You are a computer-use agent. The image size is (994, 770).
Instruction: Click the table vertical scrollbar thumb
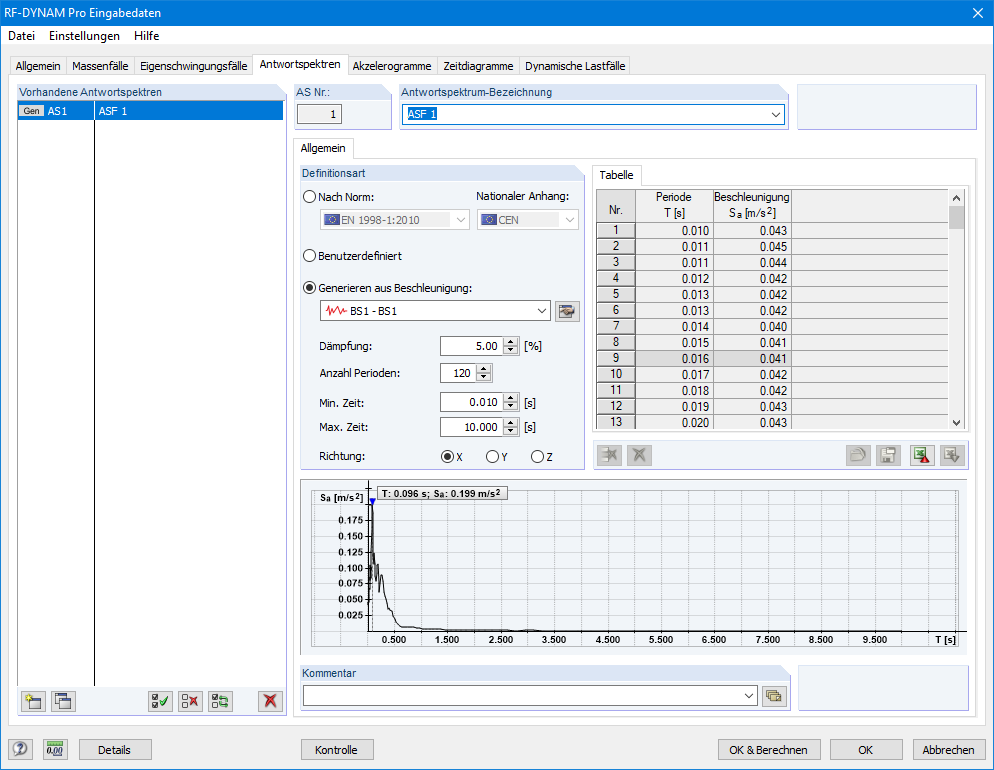tap(956, 217)
